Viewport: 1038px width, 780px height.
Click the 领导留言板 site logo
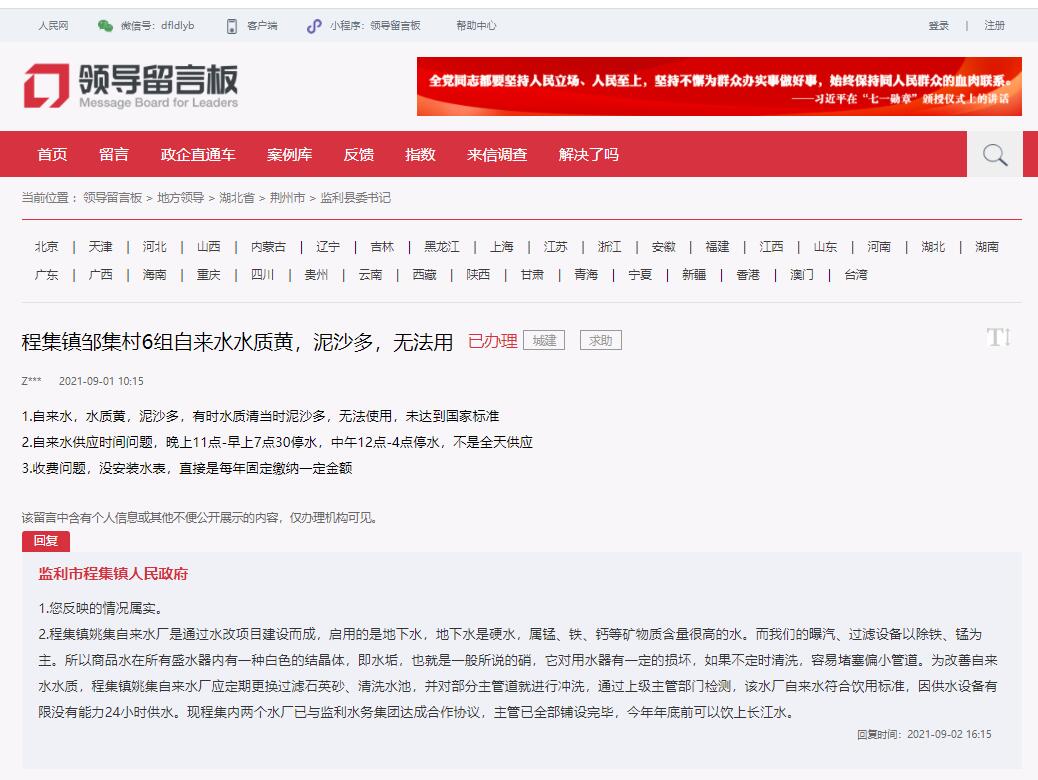(131, 86)
